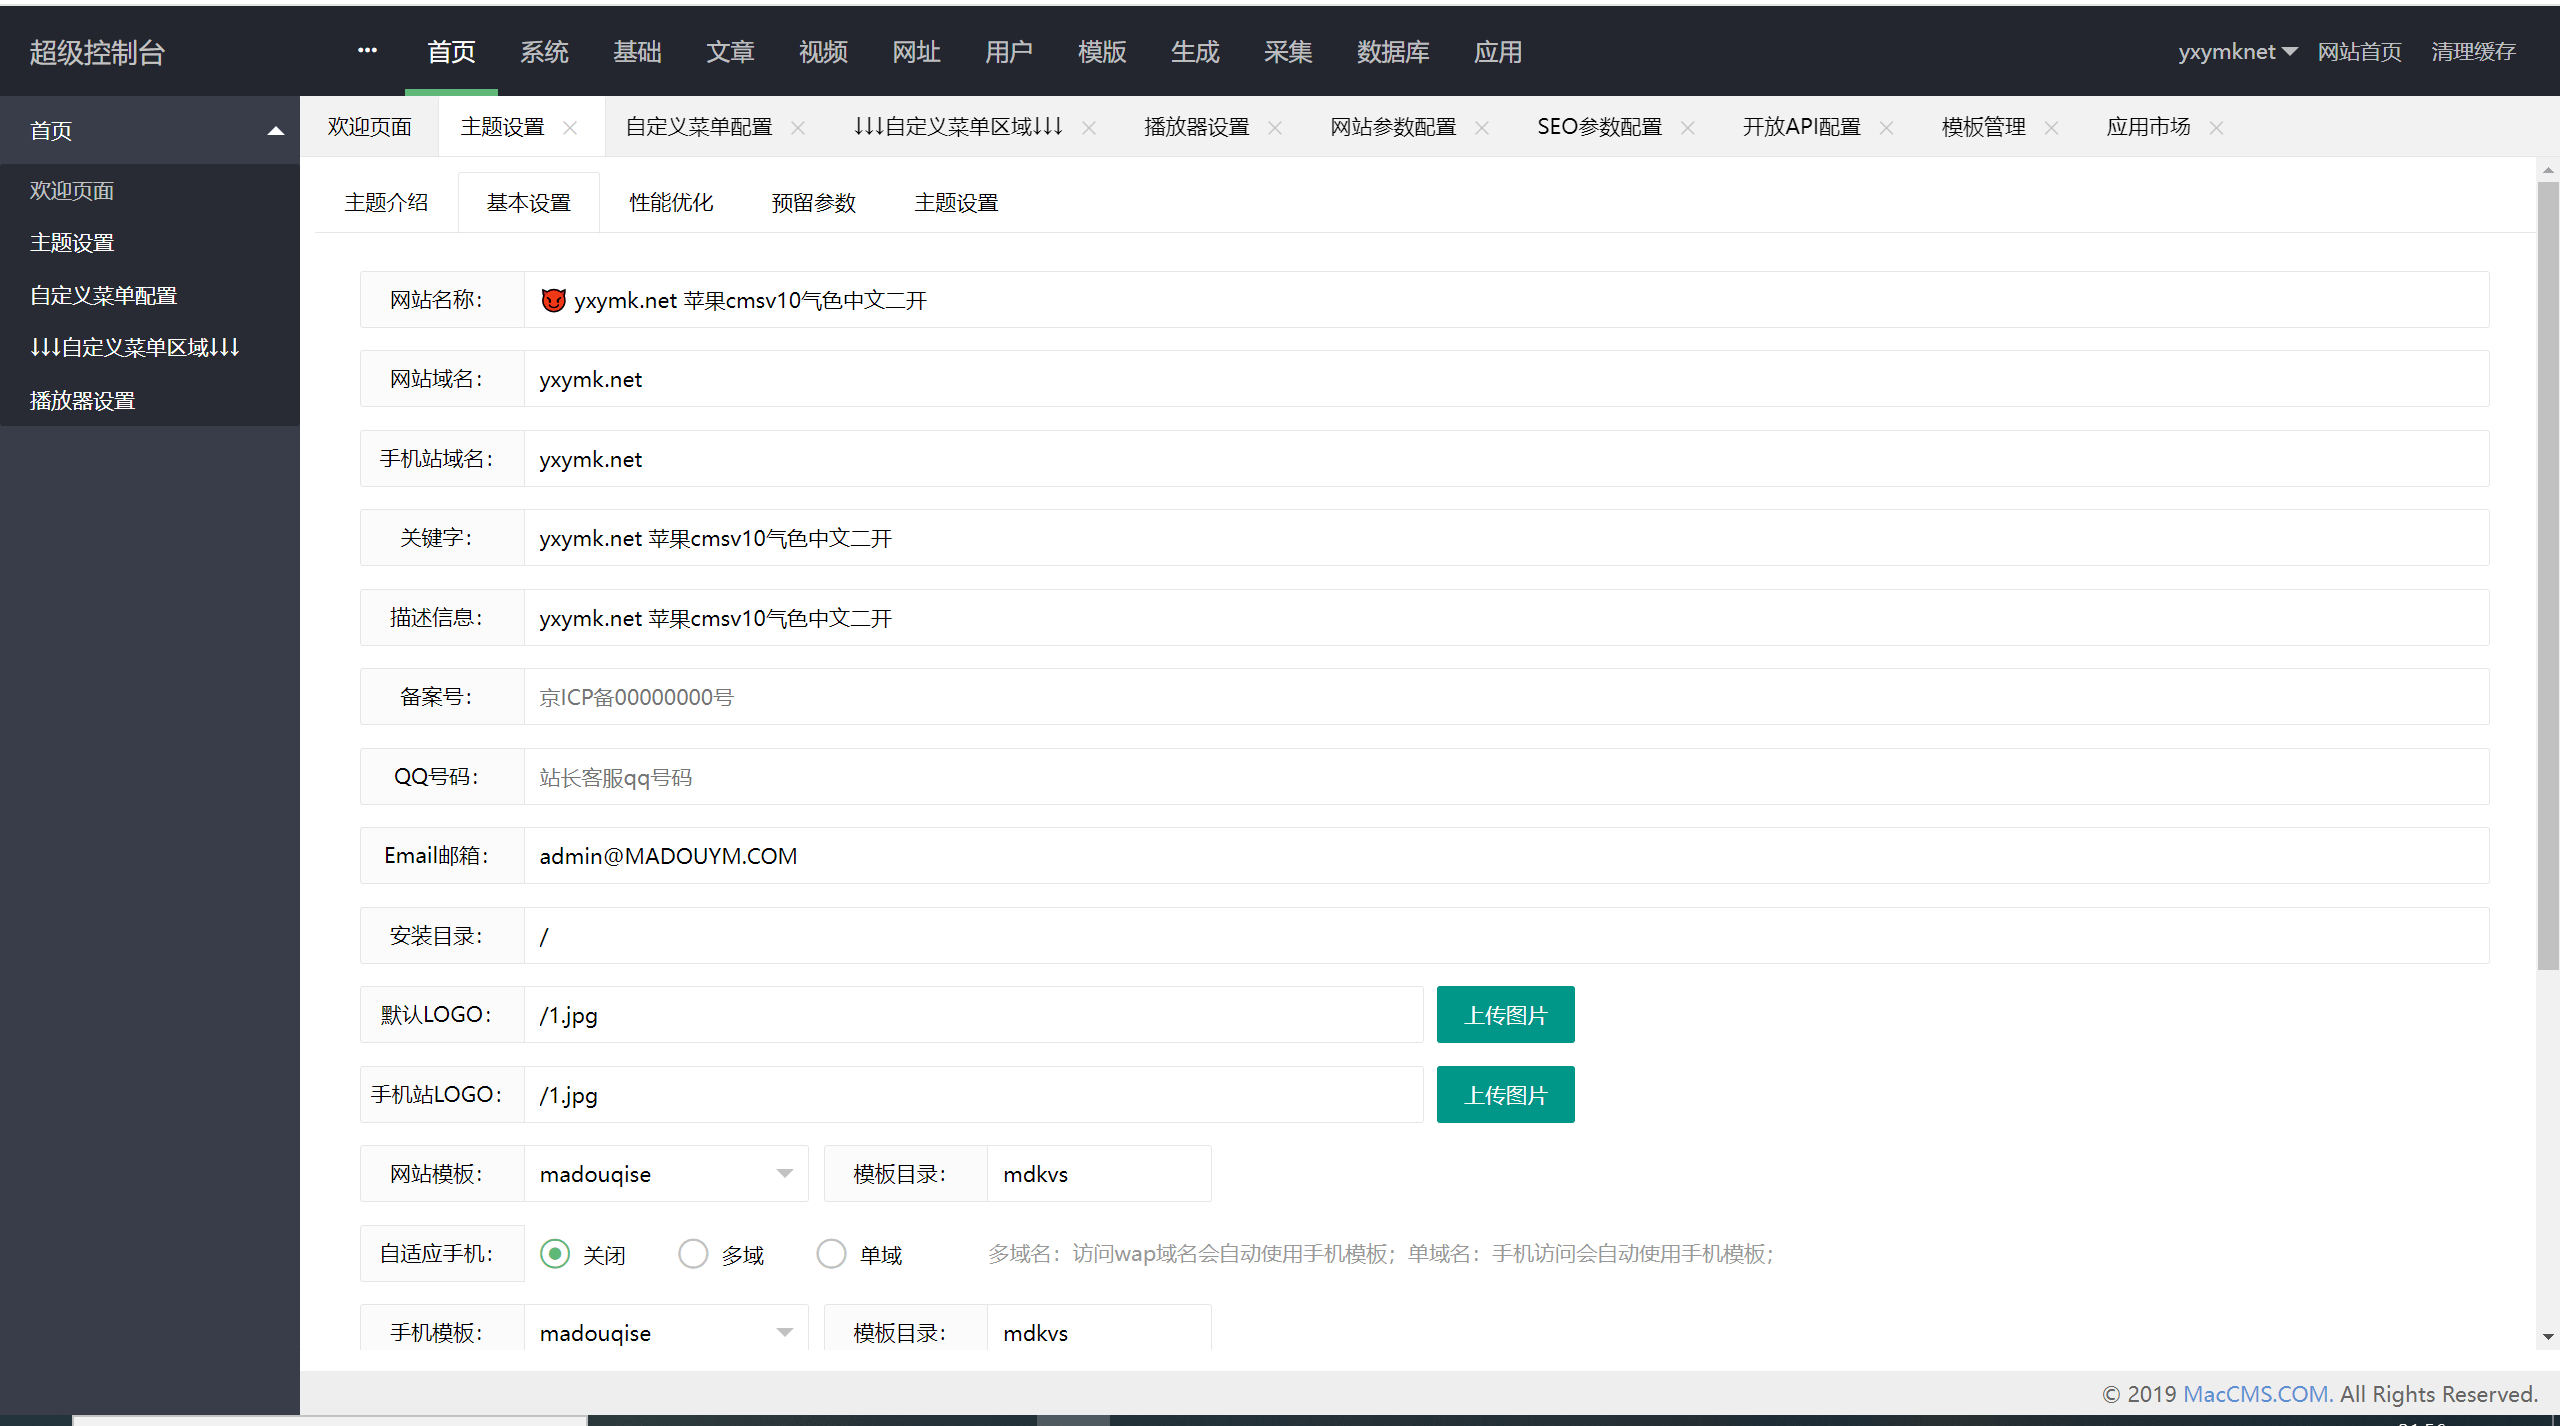Close the SEO参数配置 tab
The width and height of the screenshot is (2560, 1426).
[1688, 128]
